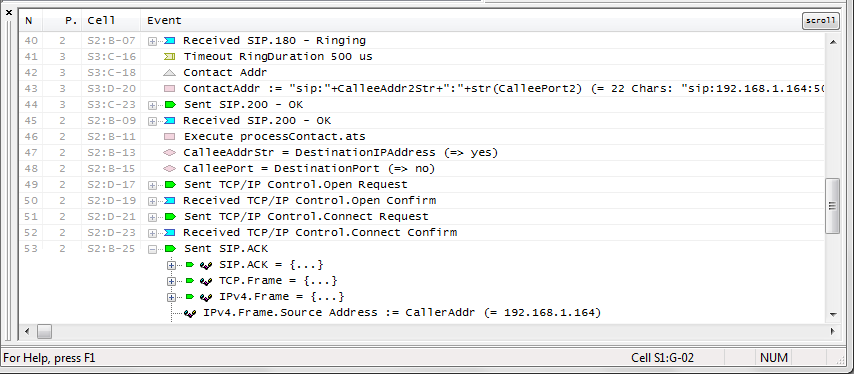Collapse the Sent SIP.ACK event
Image resolution: width=854 pixels, height=374 pixels.
152,249
